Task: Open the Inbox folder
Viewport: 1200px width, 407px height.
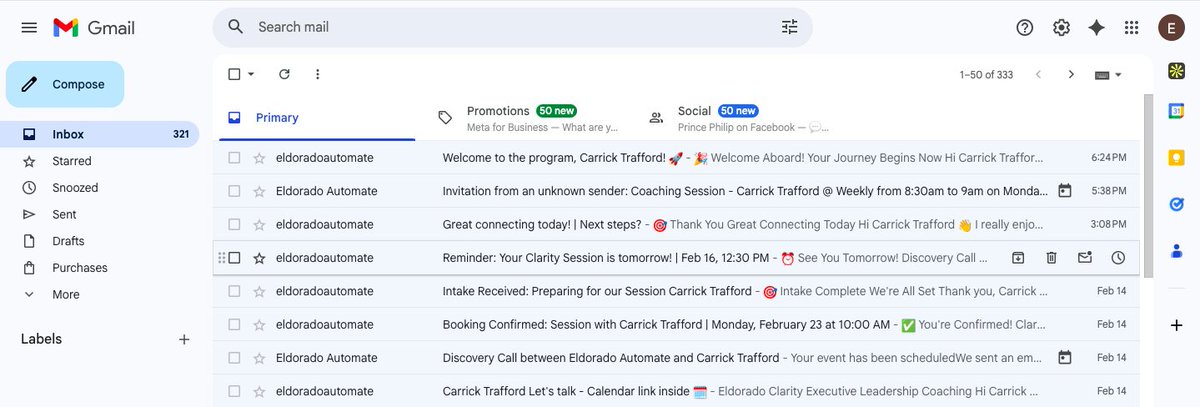Action: click(100, 134)
